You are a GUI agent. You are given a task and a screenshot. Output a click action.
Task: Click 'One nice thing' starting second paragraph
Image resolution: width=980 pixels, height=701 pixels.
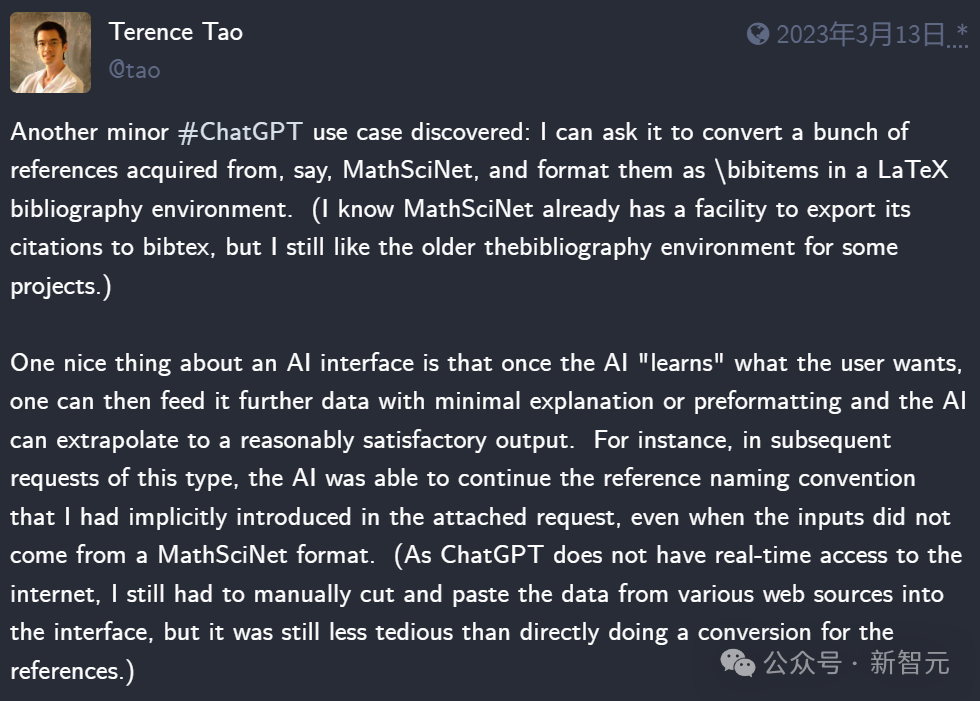[91, 364]
